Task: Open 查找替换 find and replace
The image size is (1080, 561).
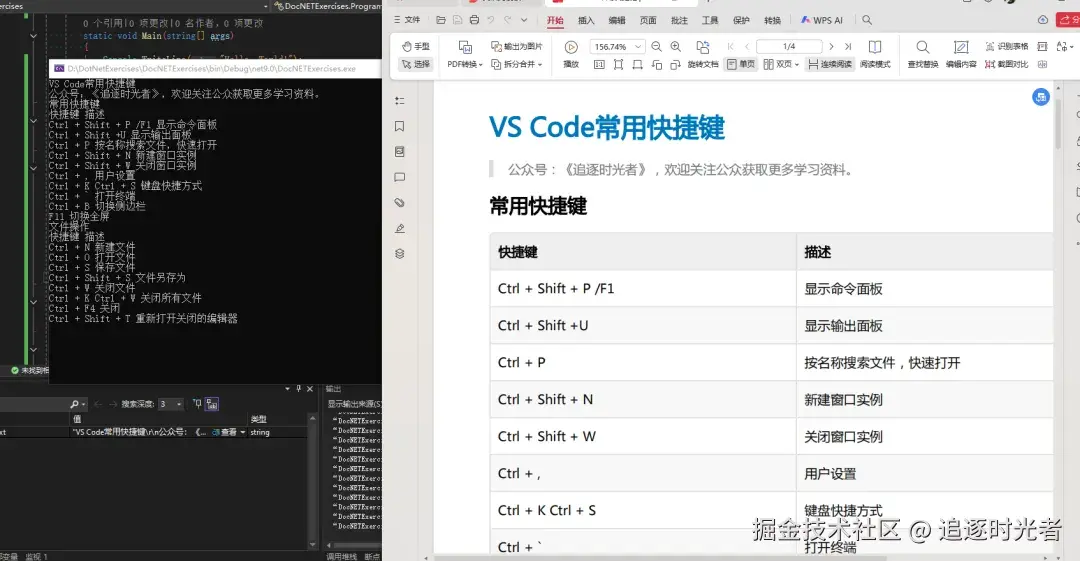Action: tap(922, 54)
